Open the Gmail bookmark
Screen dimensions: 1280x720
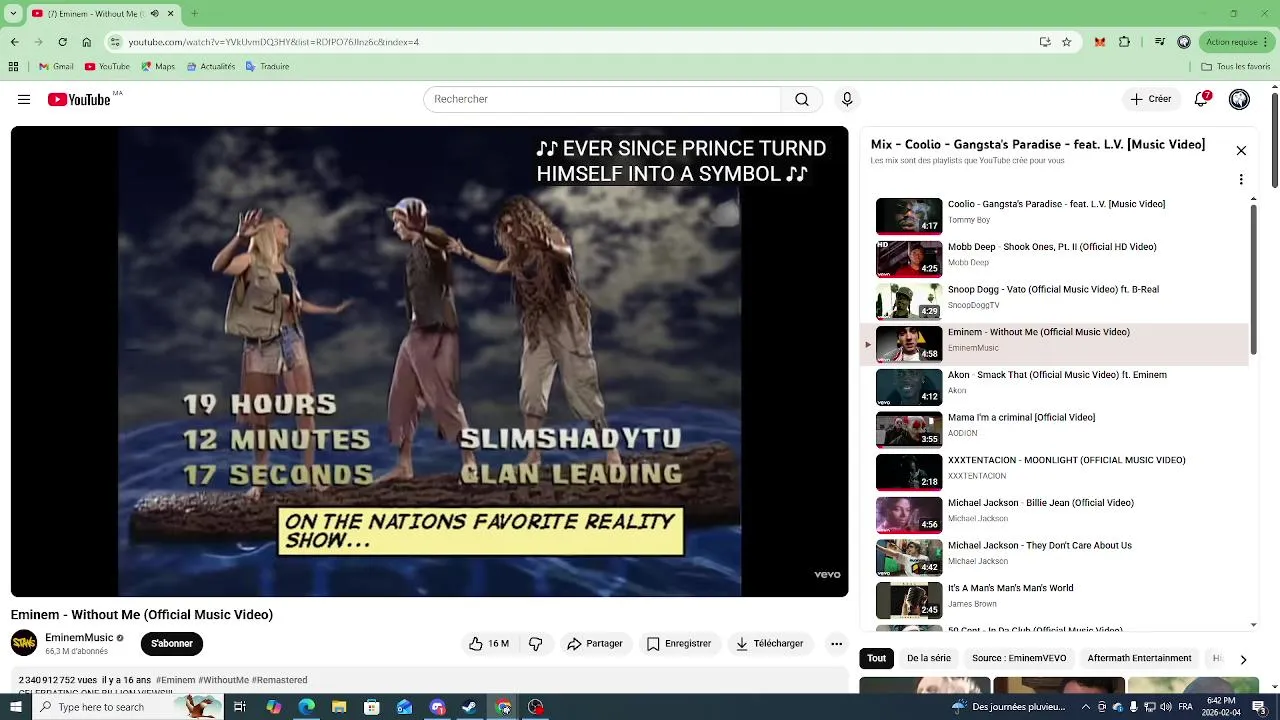[56, 67]
